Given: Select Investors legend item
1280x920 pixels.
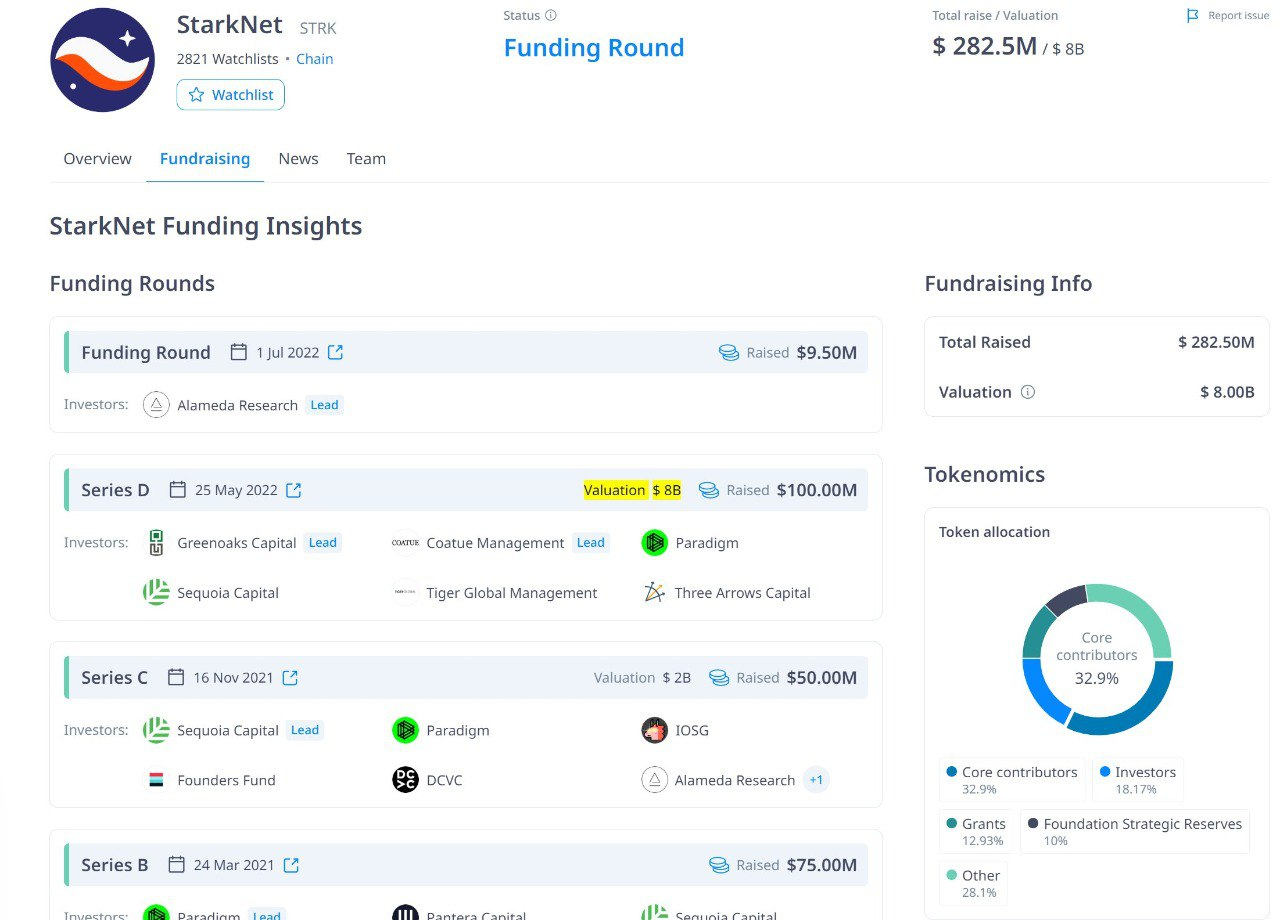Looking at the screenshot, I should tap(1137, 780).
